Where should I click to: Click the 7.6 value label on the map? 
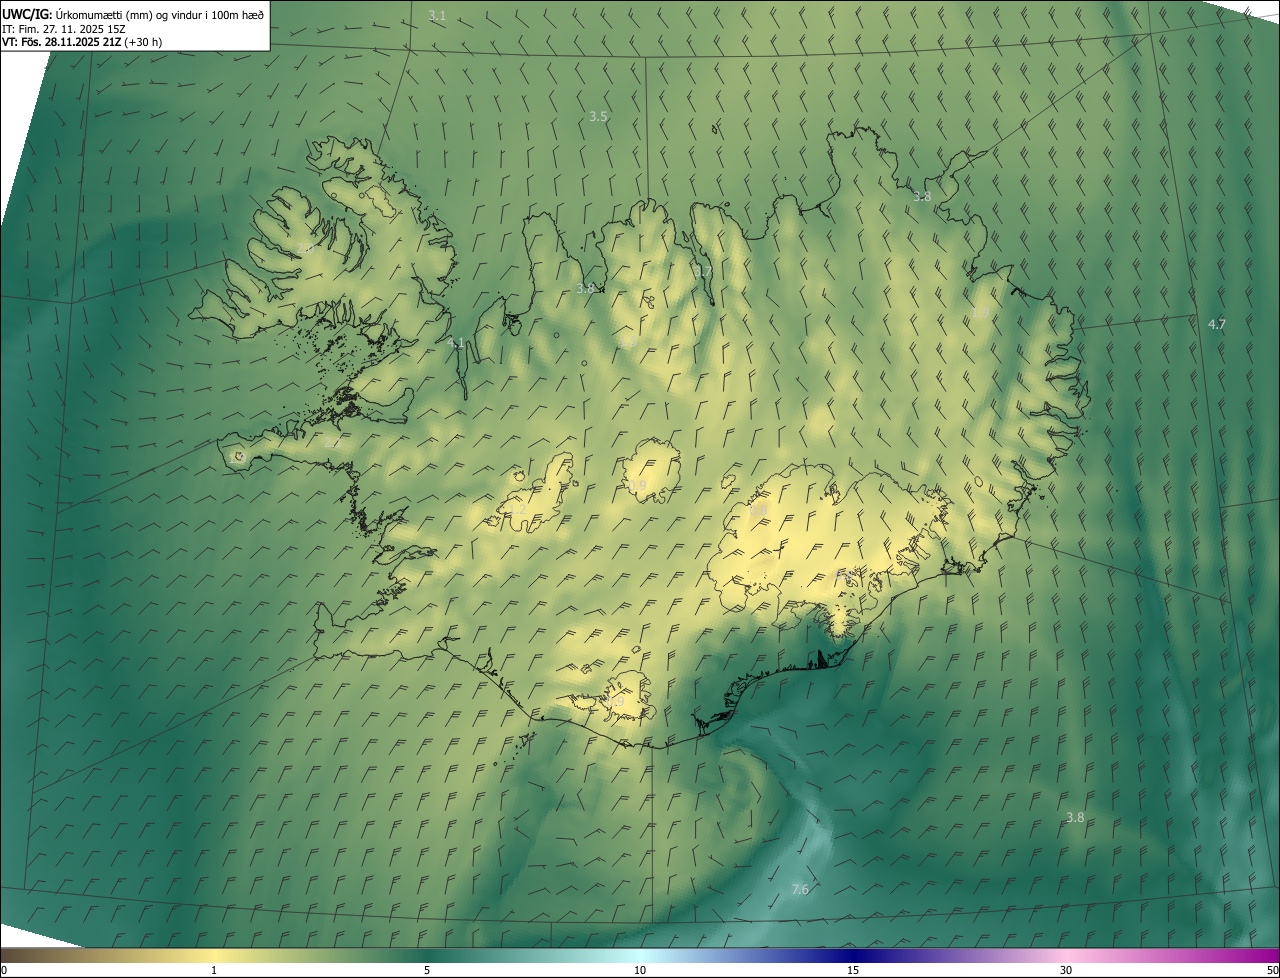800,890
